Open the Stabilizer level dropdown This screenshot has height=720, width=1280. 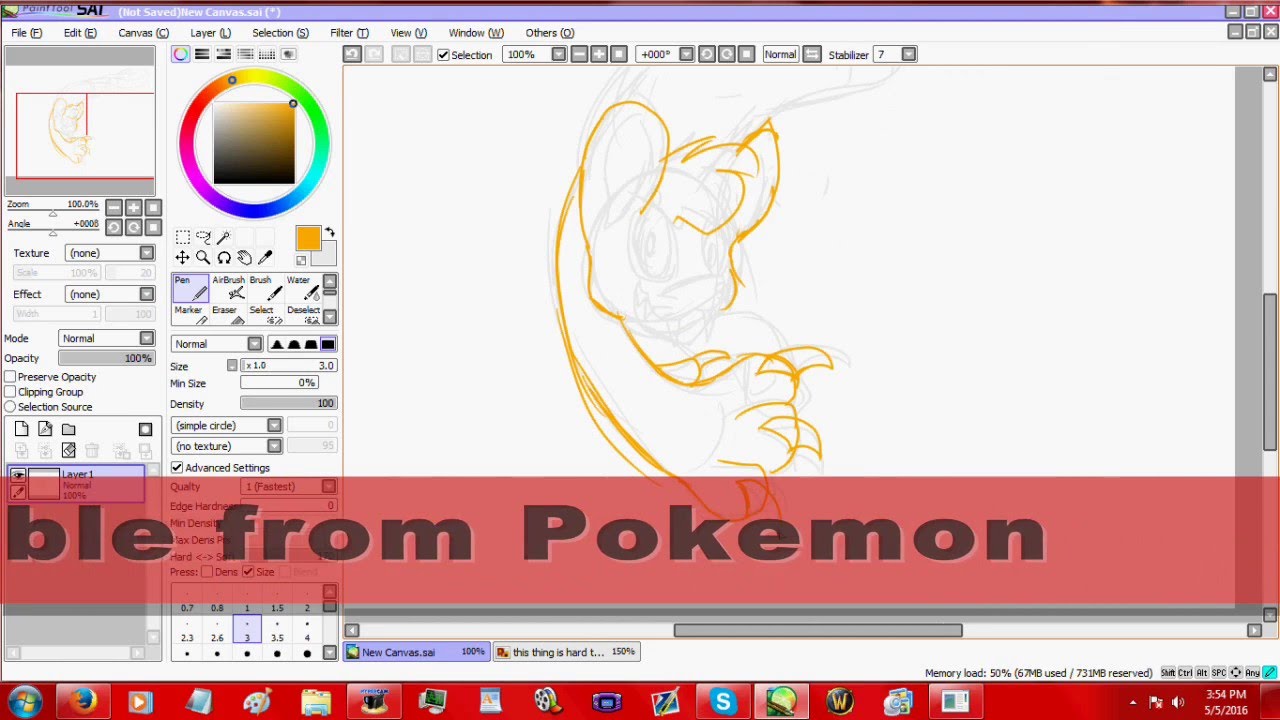895,54
